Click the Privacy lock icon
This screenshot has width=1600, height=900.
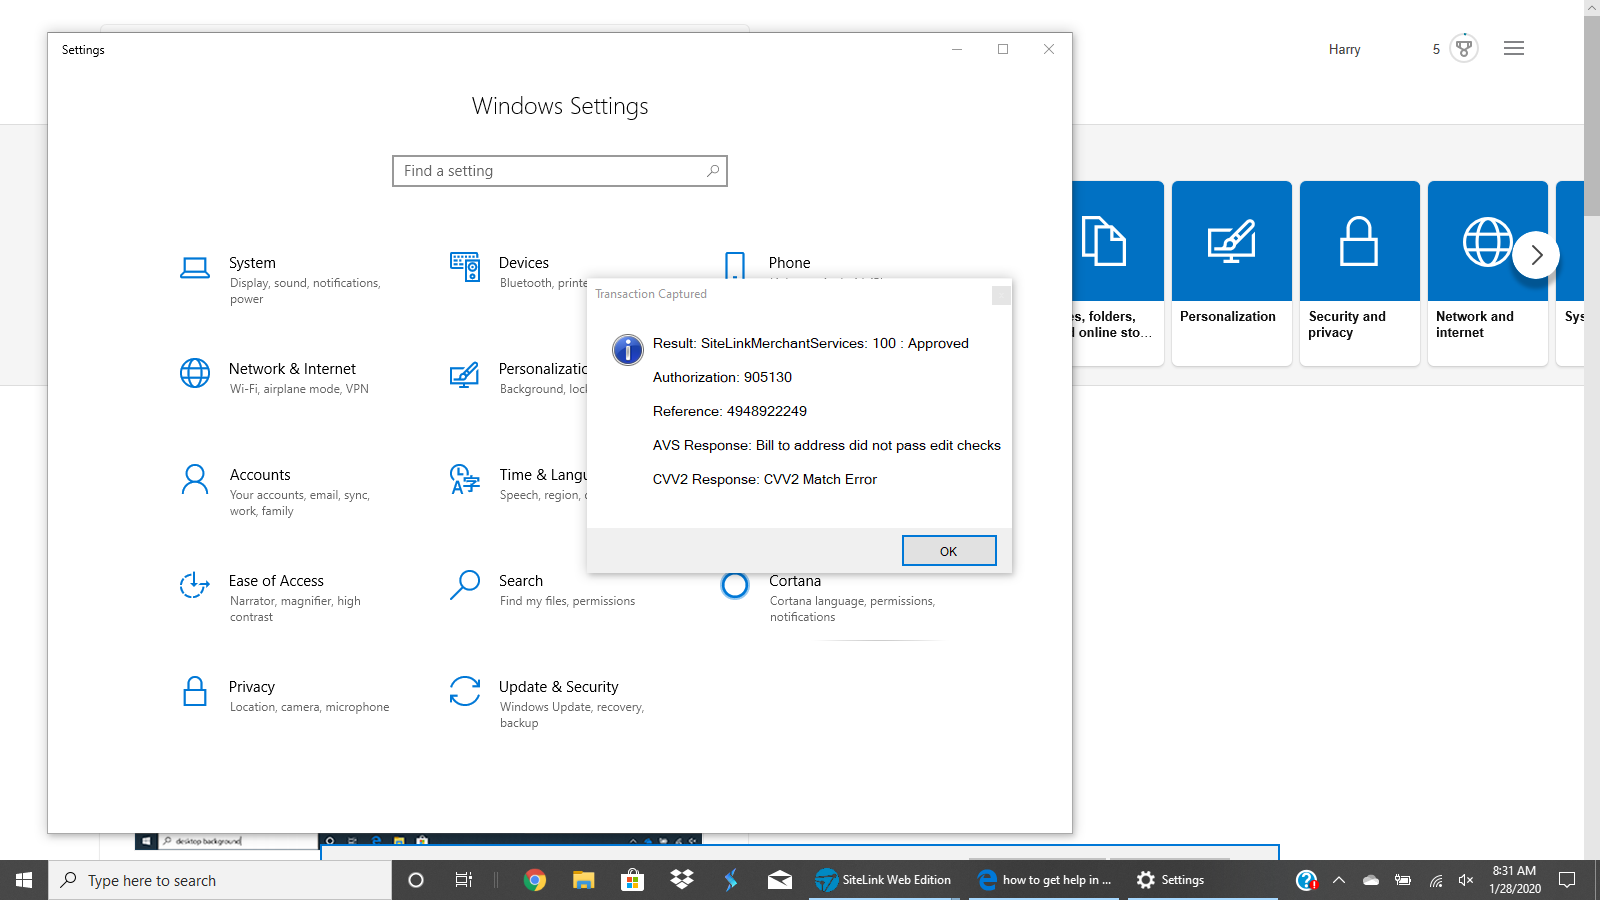(195, 691)
